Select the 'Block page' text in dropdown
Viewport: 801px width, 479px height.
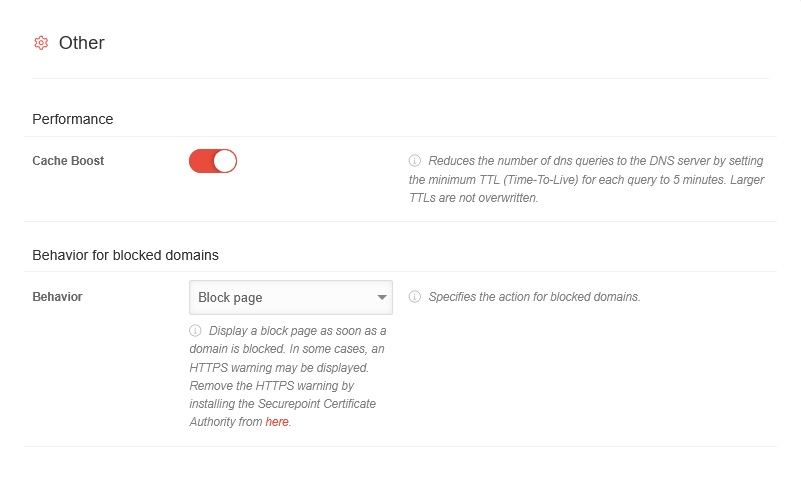230,297
